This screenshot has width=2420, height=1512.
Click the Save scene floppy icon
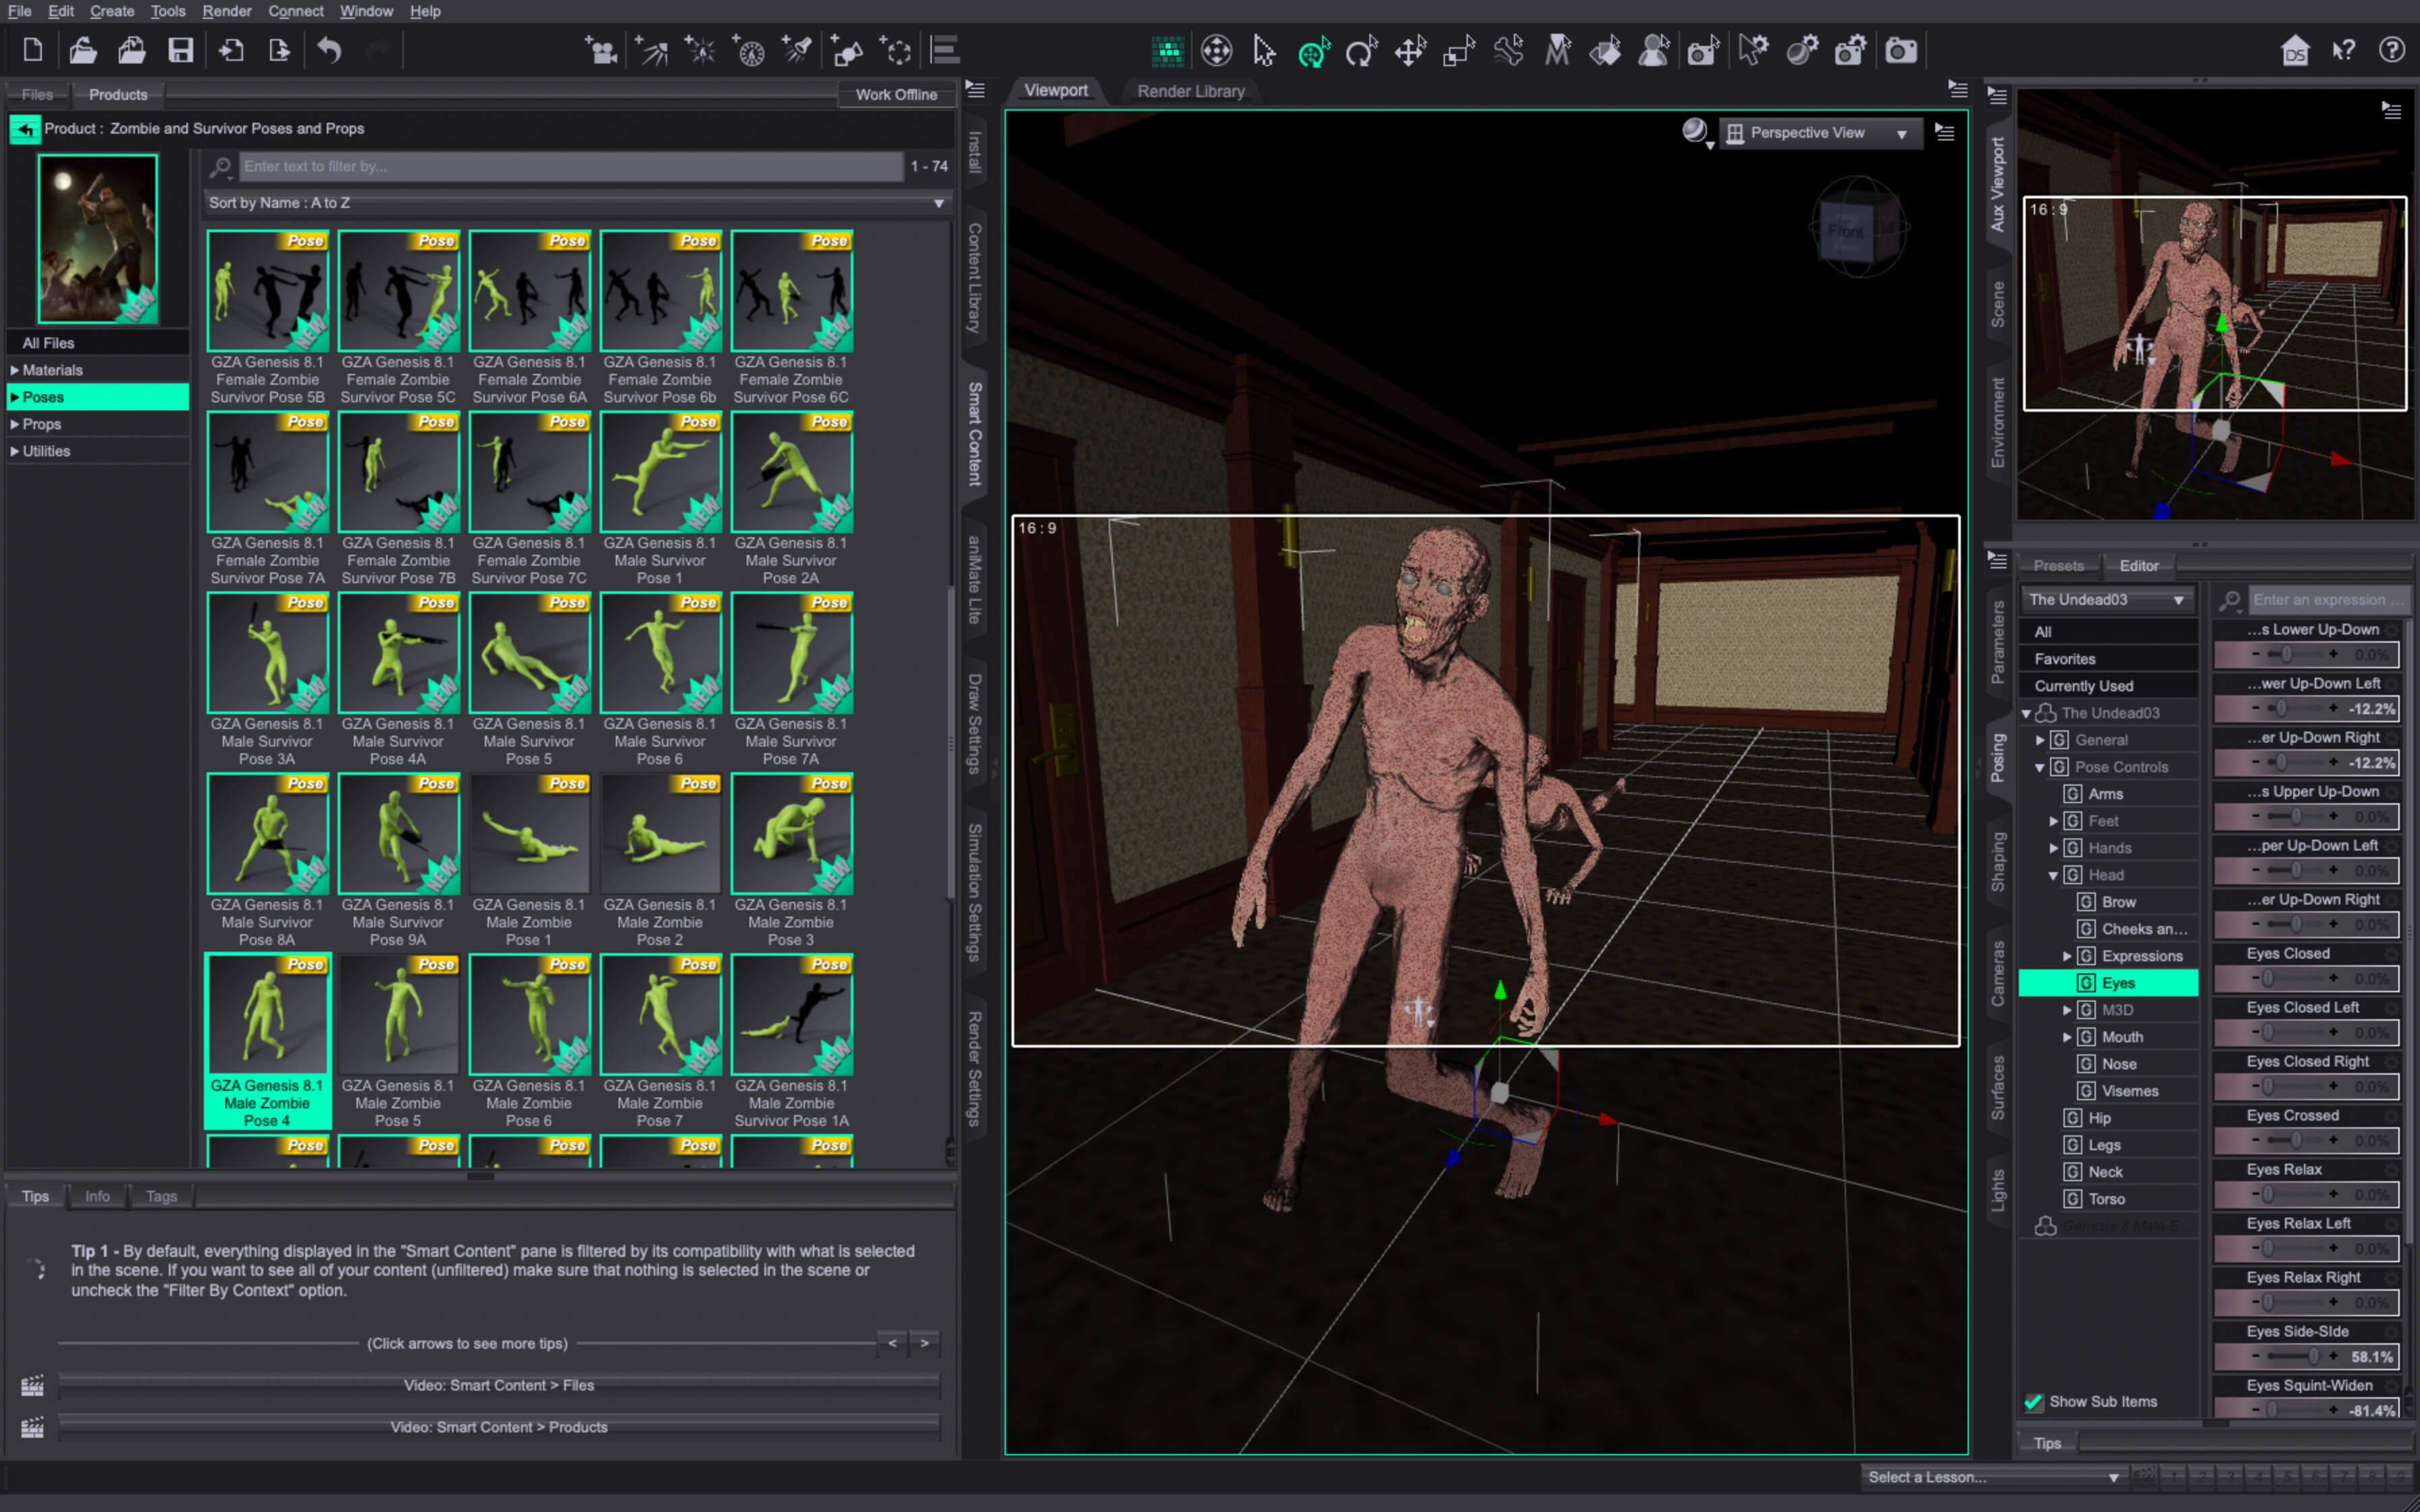[180, 50]
